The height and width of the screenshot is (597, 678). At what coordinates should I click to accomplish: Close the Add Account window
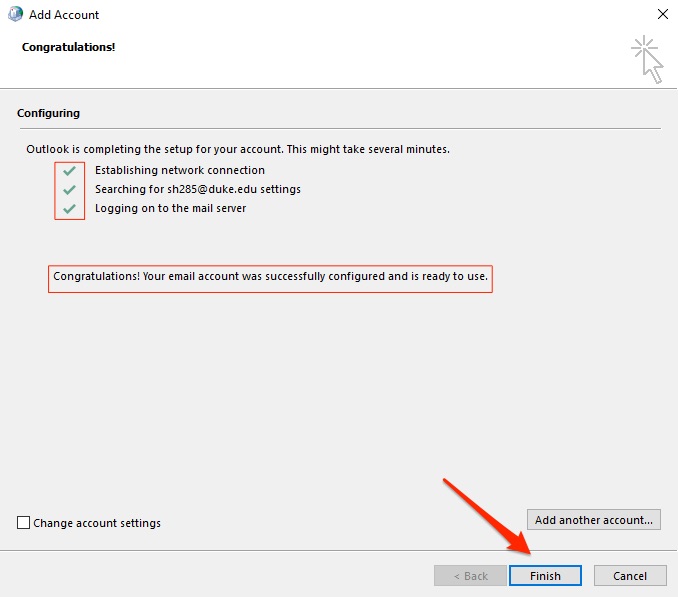point(662,14)
